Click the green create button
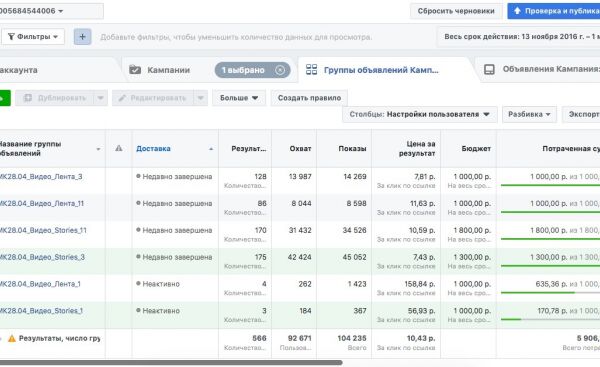 click(x=5, y=98)
